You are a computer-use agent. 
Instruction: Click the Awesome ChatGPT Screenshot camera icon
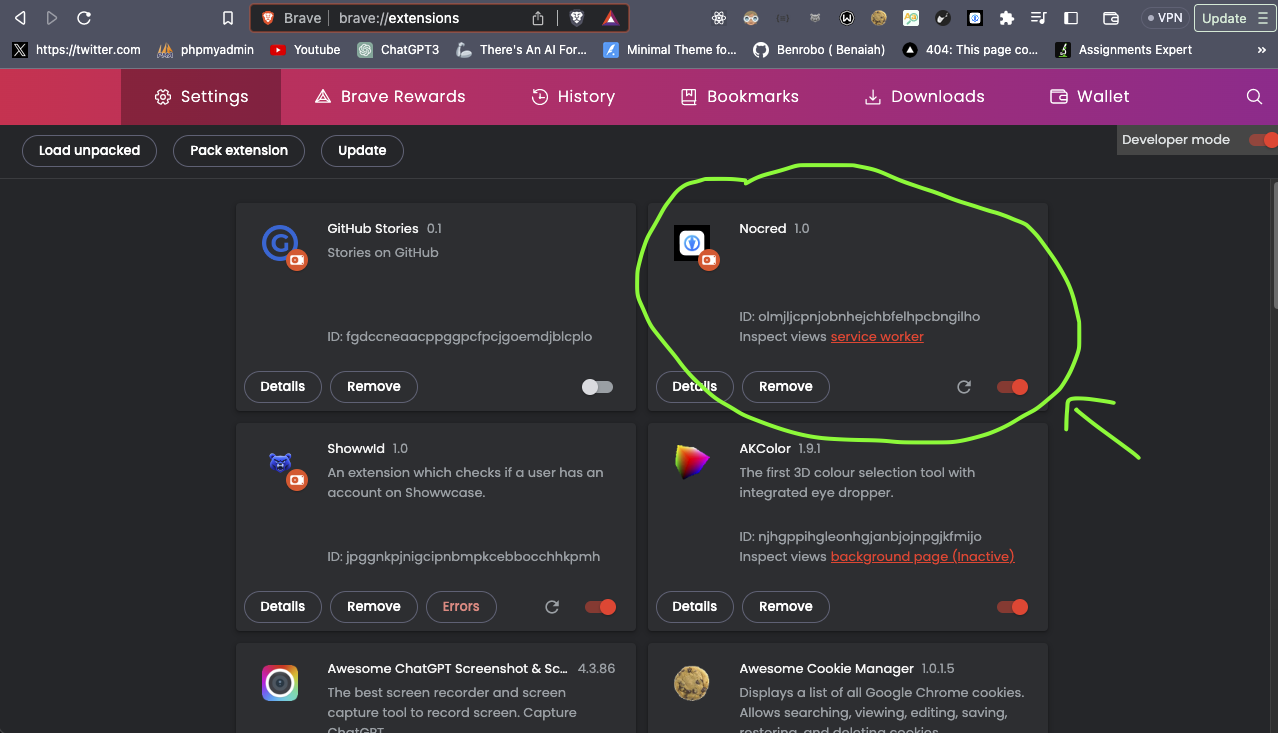pos(280,683)
